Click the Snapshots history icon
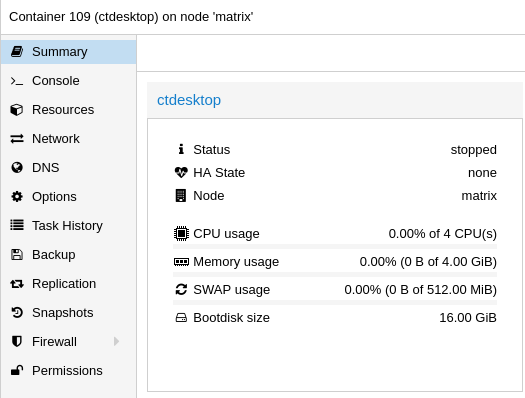Image resolution: width=525 pixels, height=398 pixels. (17, 312)
